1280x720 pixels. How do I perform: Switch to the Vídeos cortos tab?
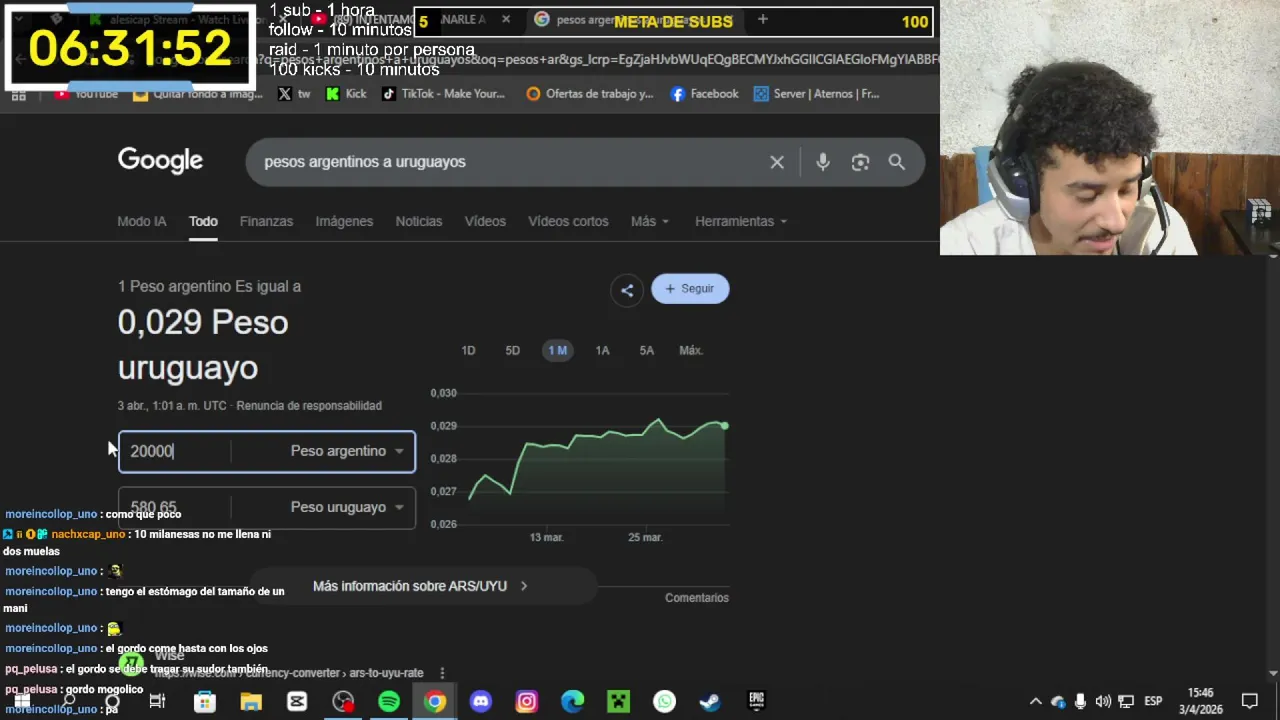click(x=568, y=222)
